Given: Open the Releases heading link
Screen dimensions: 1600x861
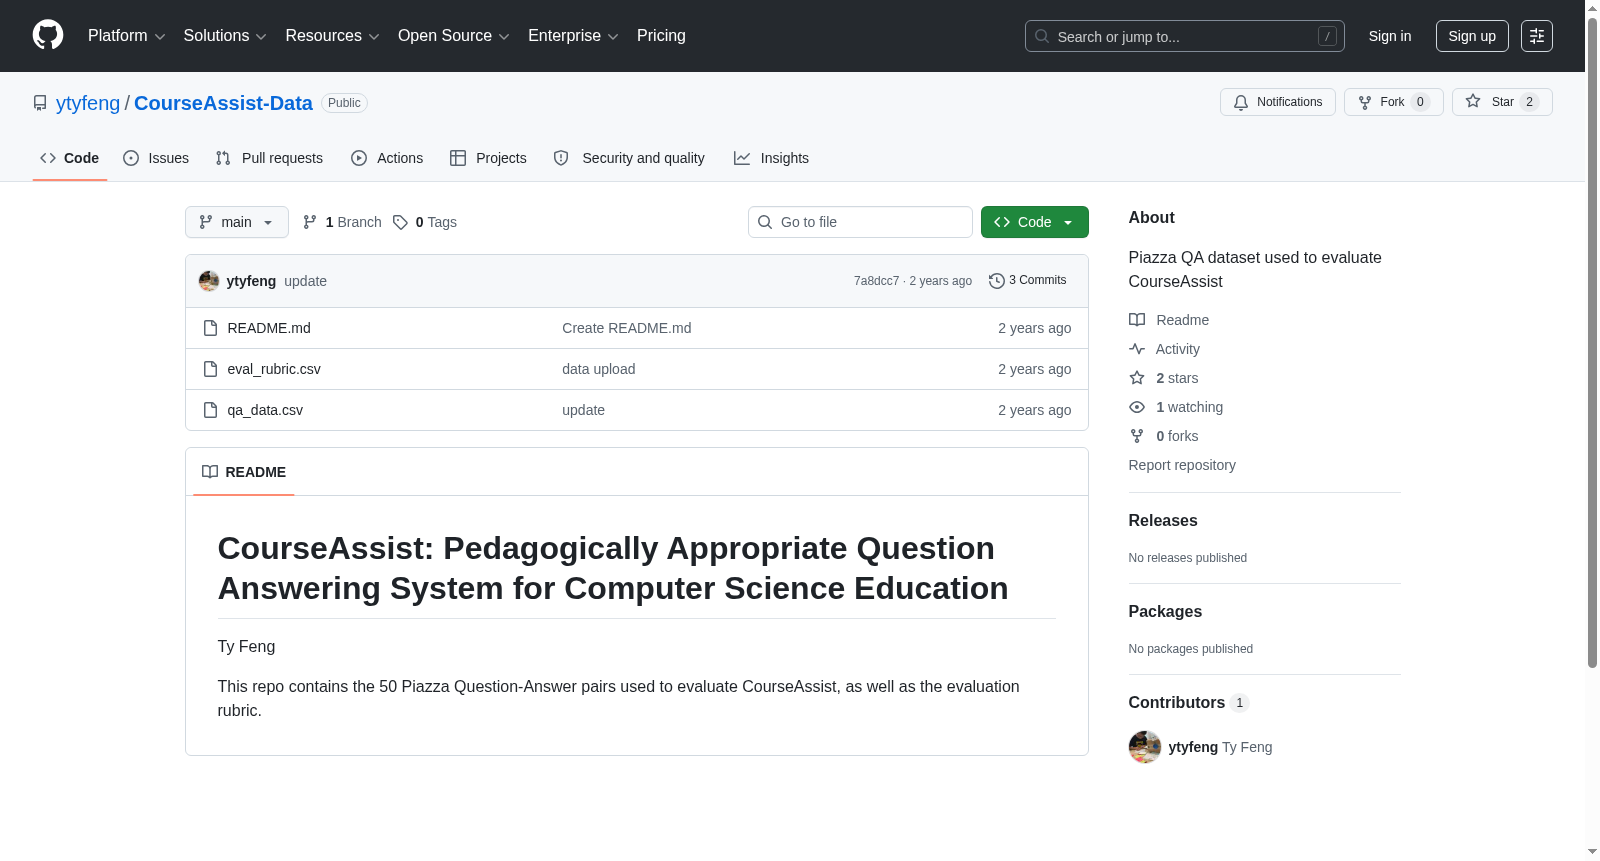Looking at the screenshot, I should (x=1163, y=520).
